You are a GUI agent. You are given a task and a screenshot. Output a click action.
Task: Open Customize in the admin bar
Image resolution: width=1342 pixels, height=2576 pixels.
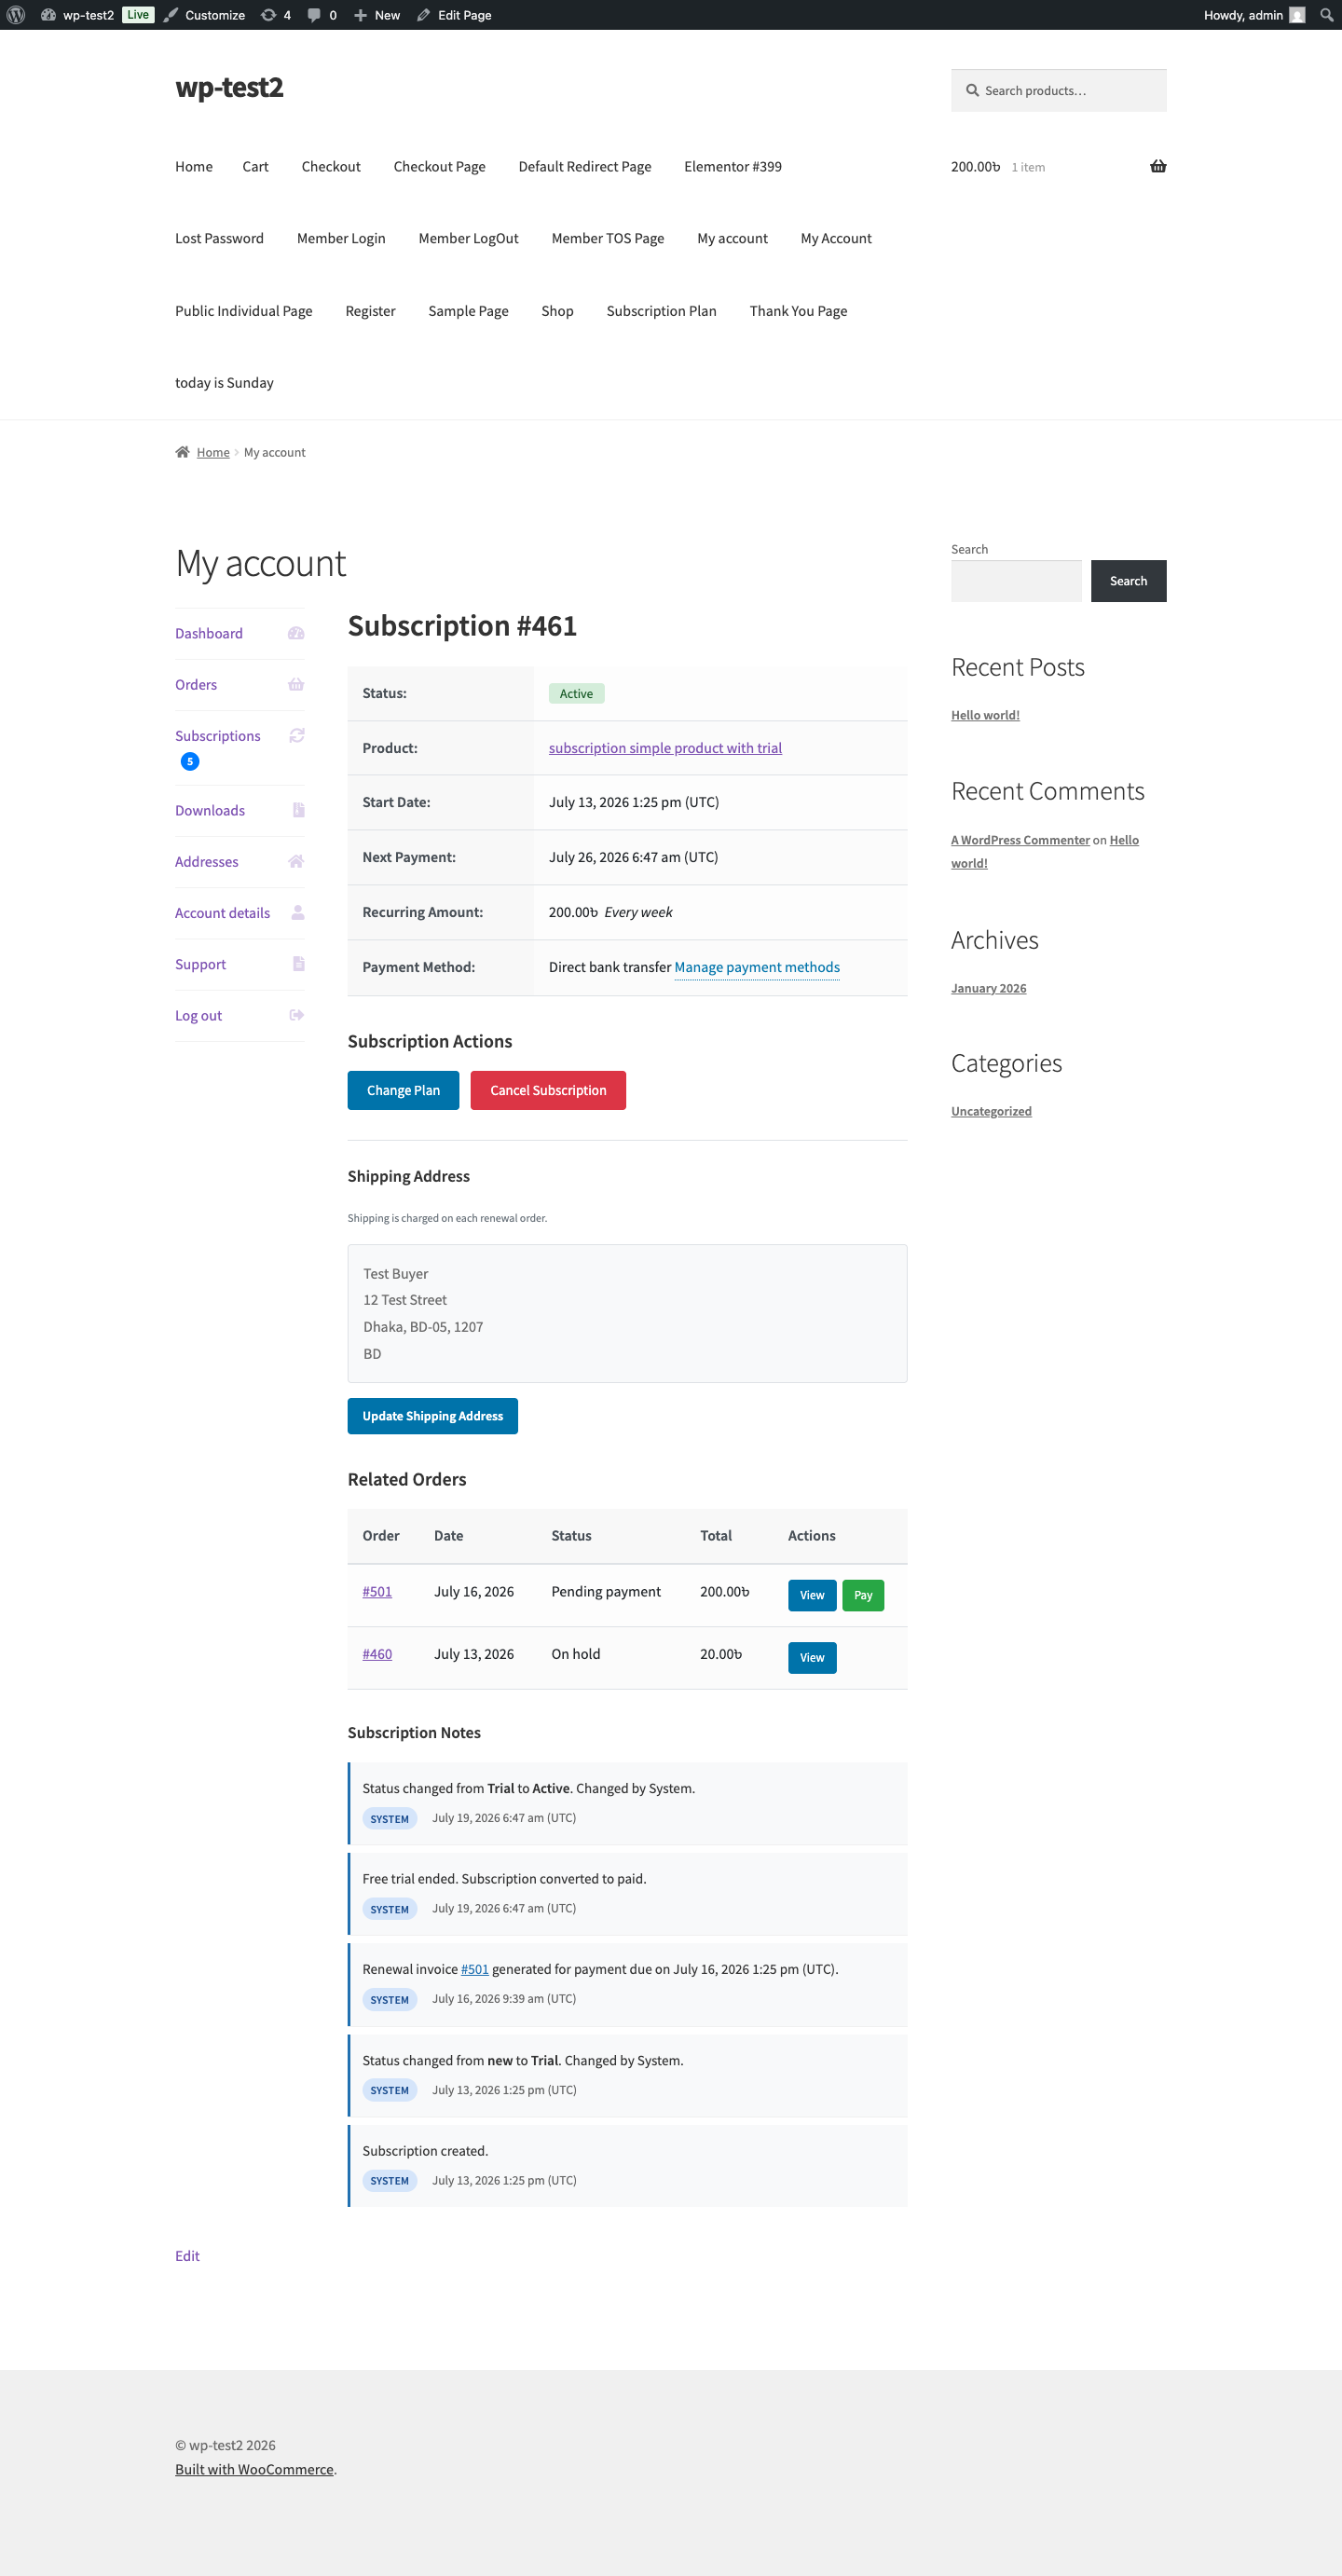[205, 15]
